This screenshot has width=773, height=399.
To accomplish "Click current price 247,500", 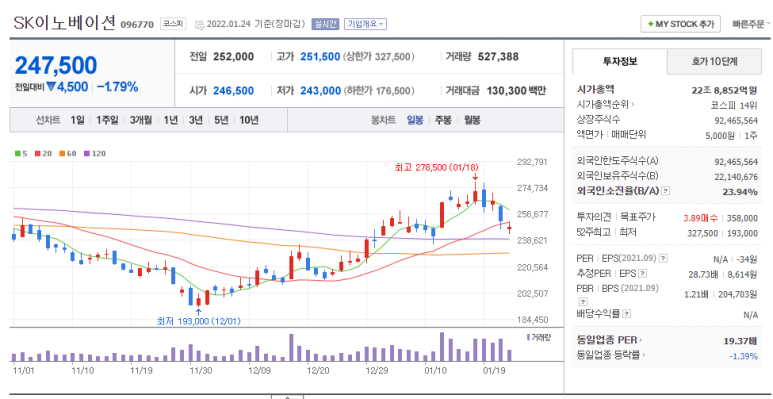I will coord(56,66).
